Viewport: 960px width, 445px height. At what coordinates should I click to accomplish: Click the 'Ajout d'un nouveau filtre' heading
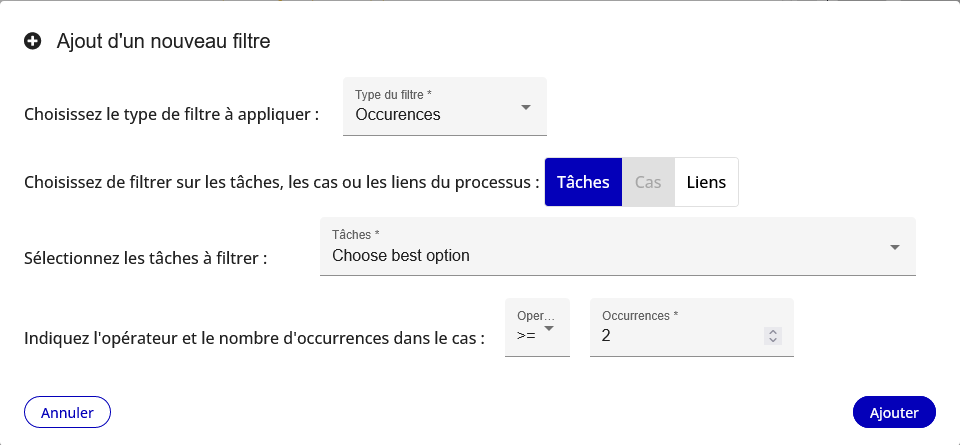click(x=163, y=42)
